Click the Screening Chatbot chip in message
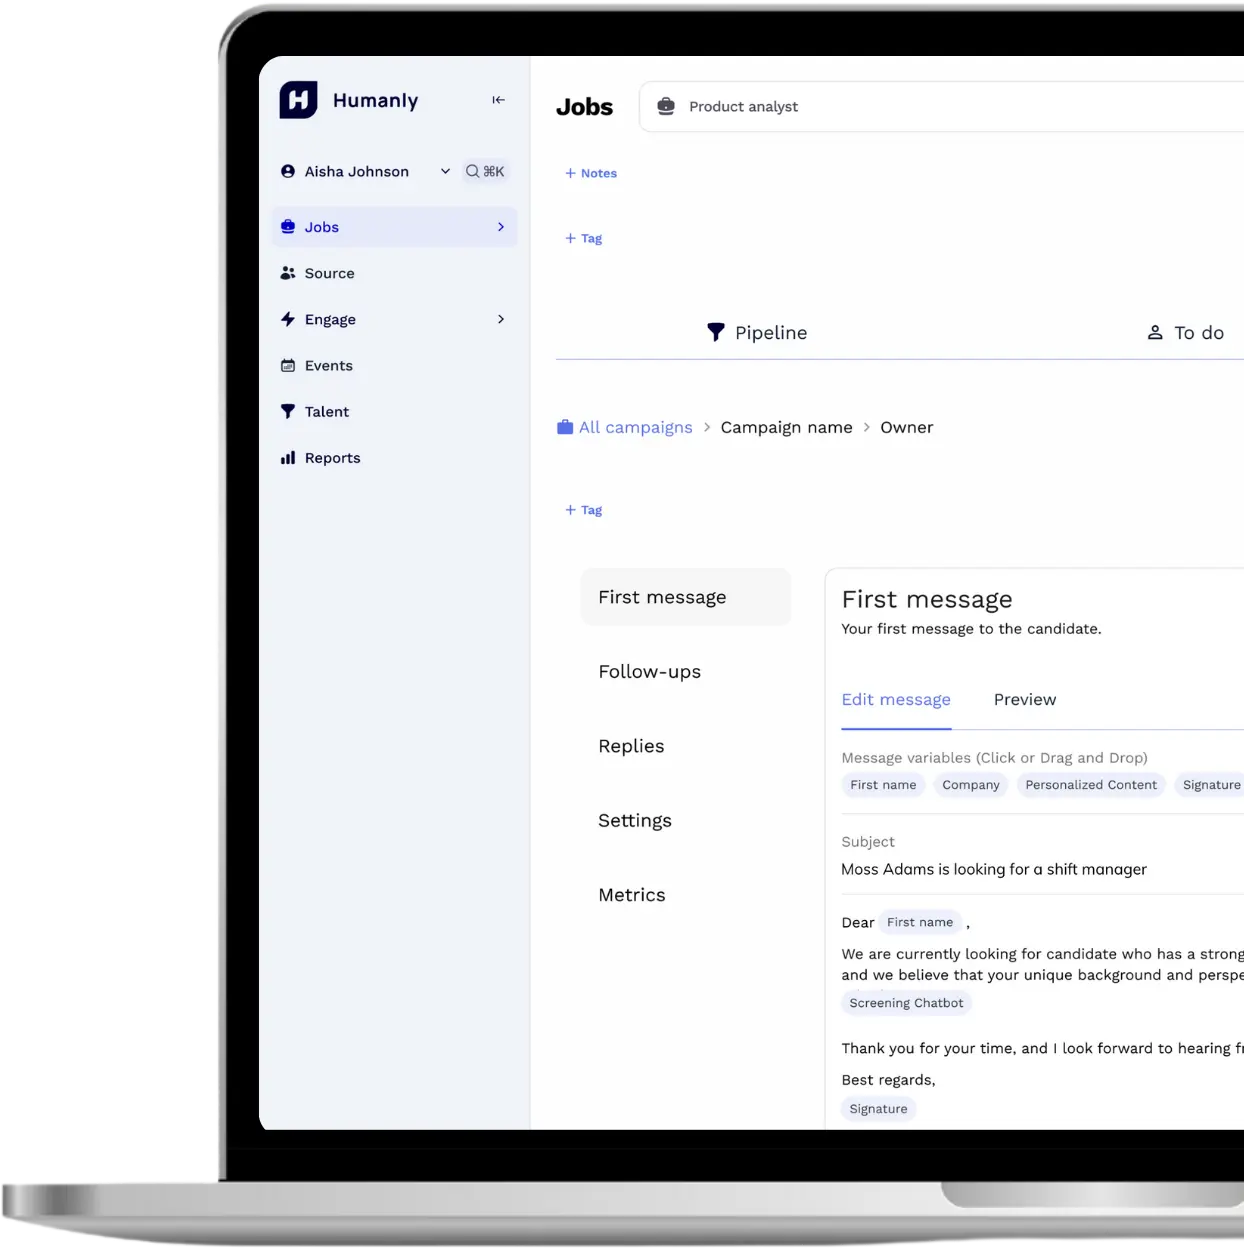Screen dimensions: 1244x1248 [x=906, y=1003]
